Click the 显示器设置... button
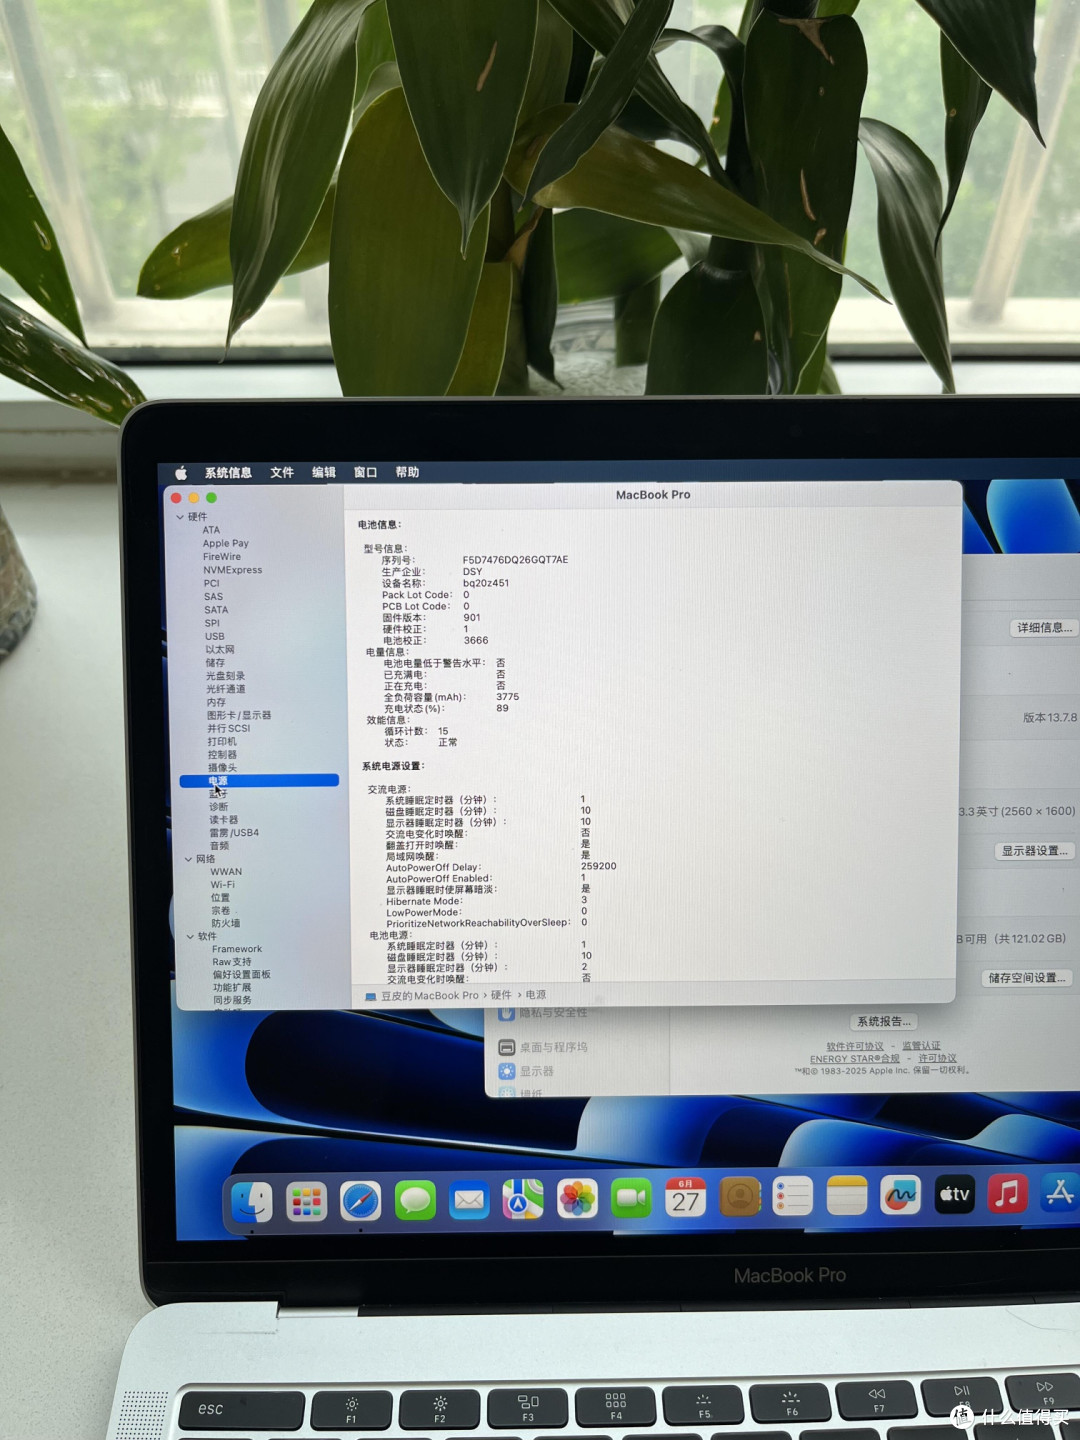The height and width of the screenshot is (1440, 1080). point(1035,851)
